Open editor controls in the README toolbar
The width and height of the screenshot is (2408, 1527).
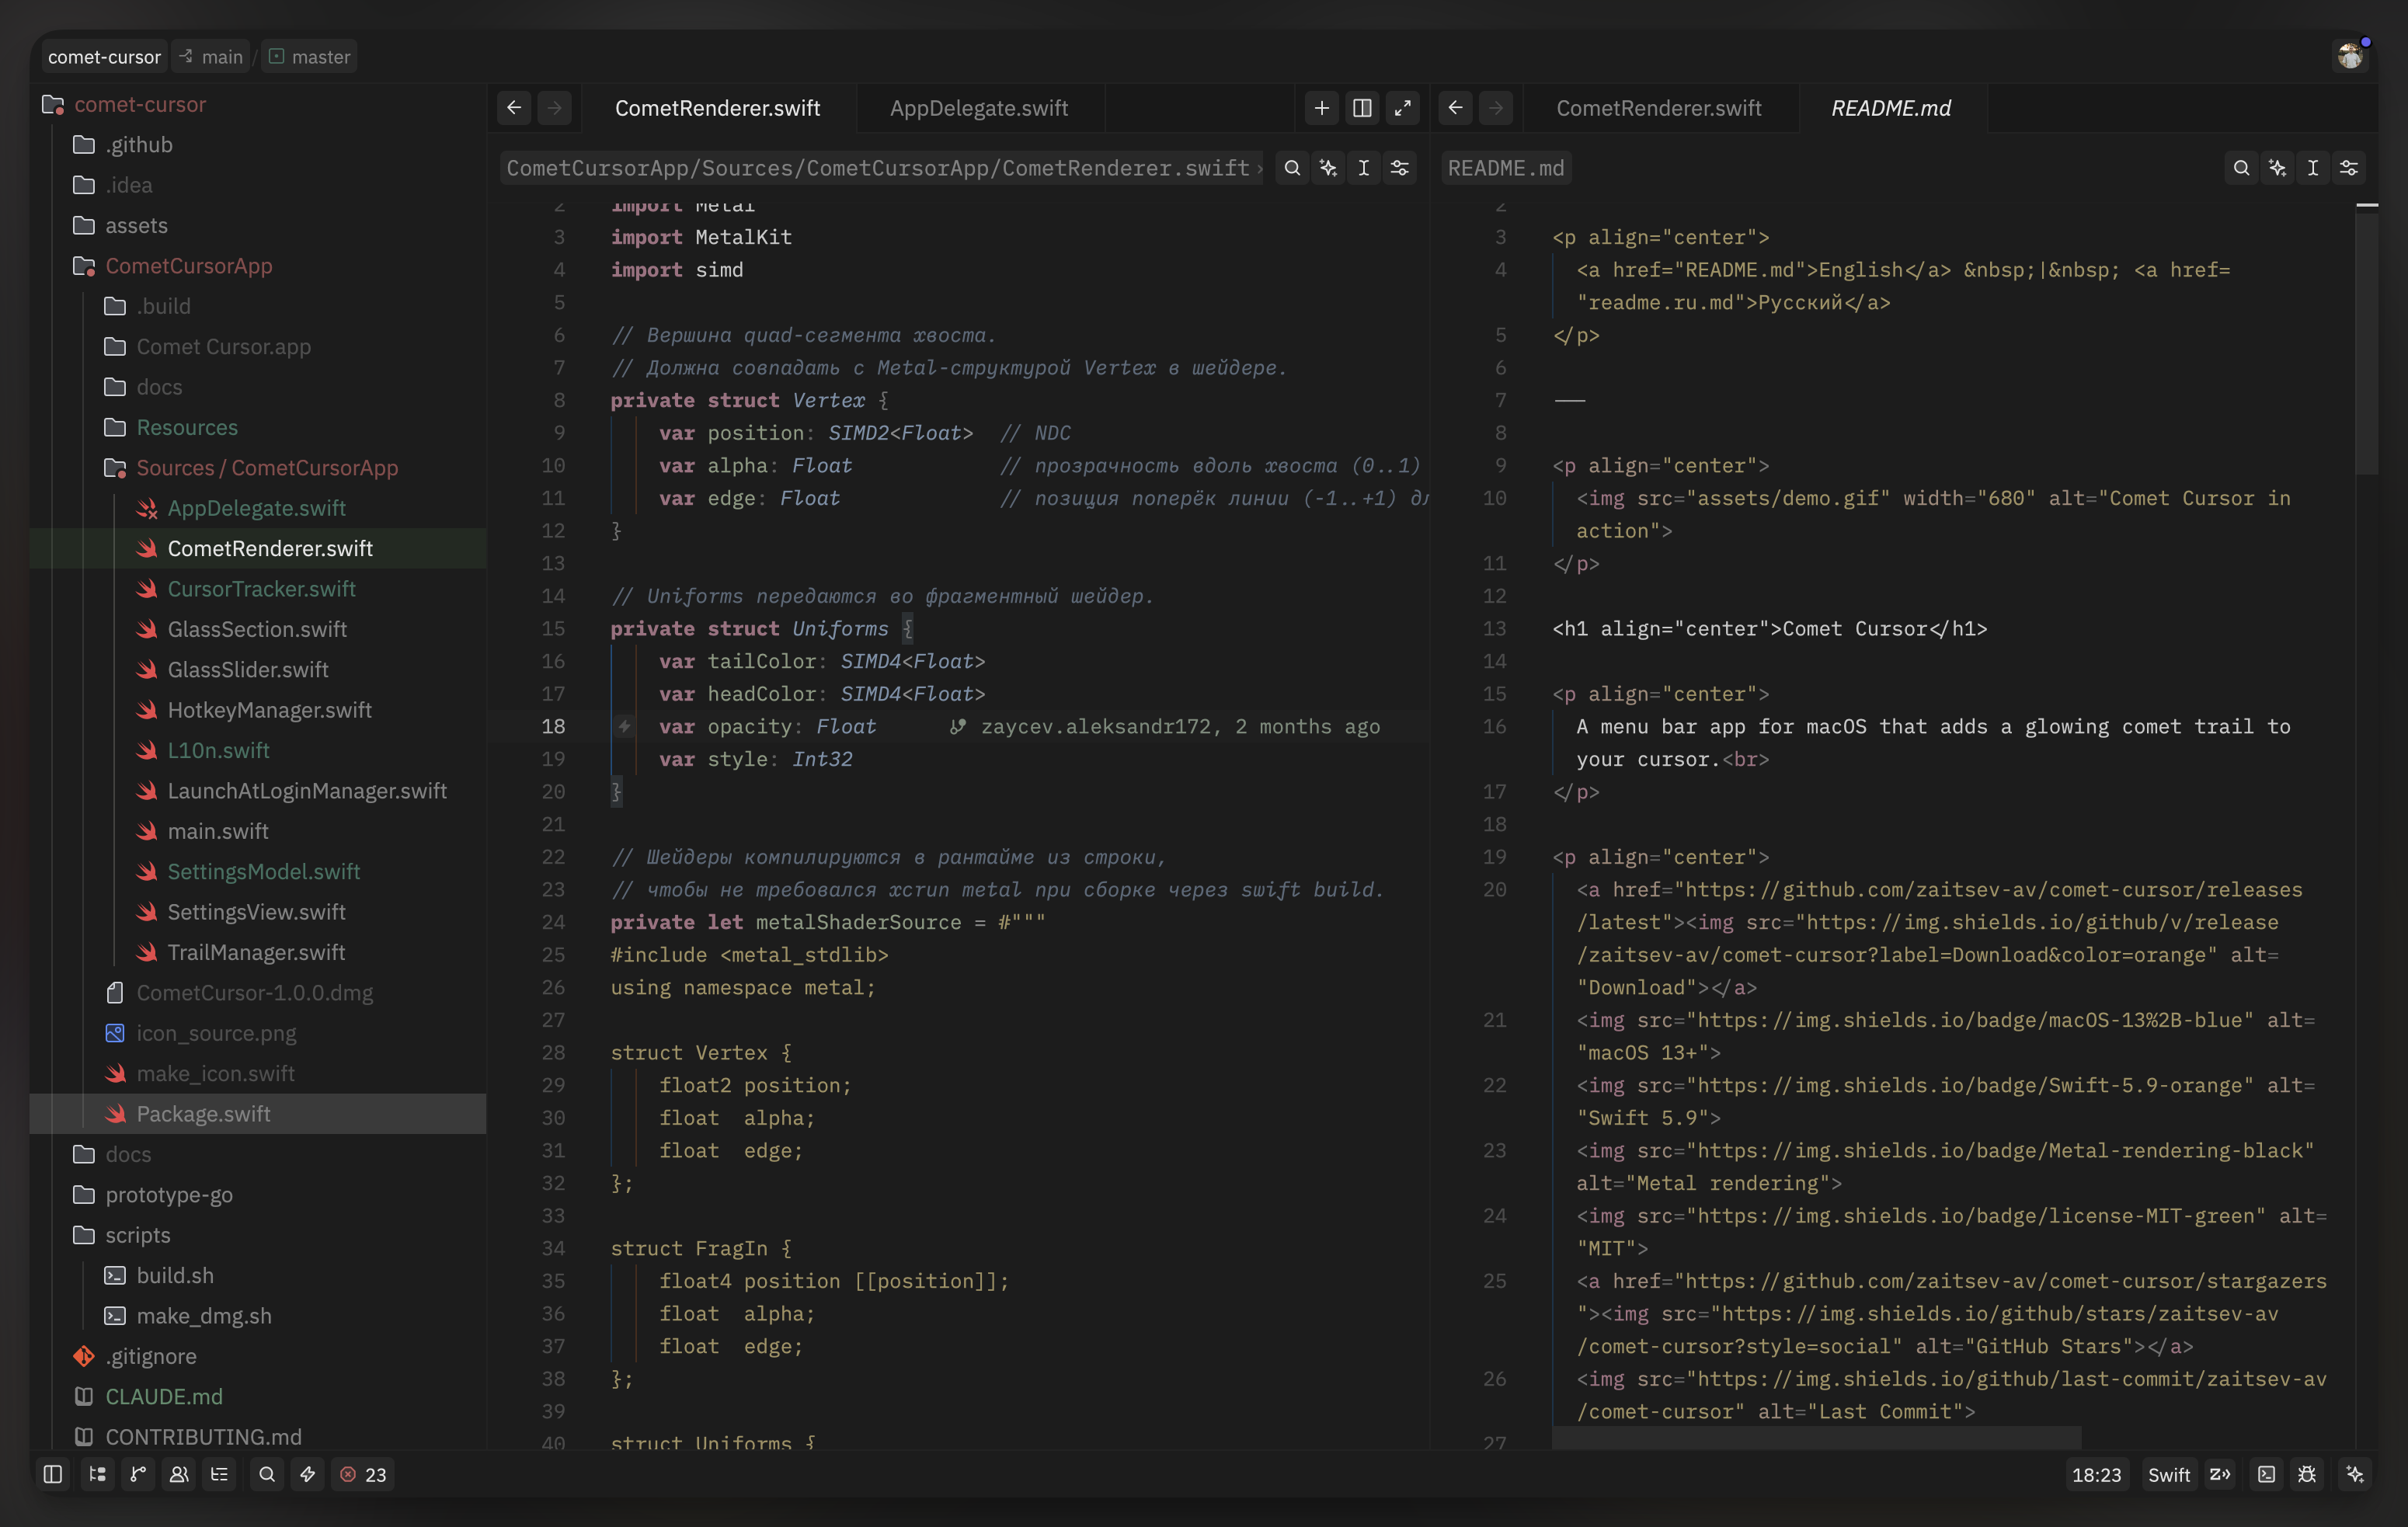coord(2349,168)
